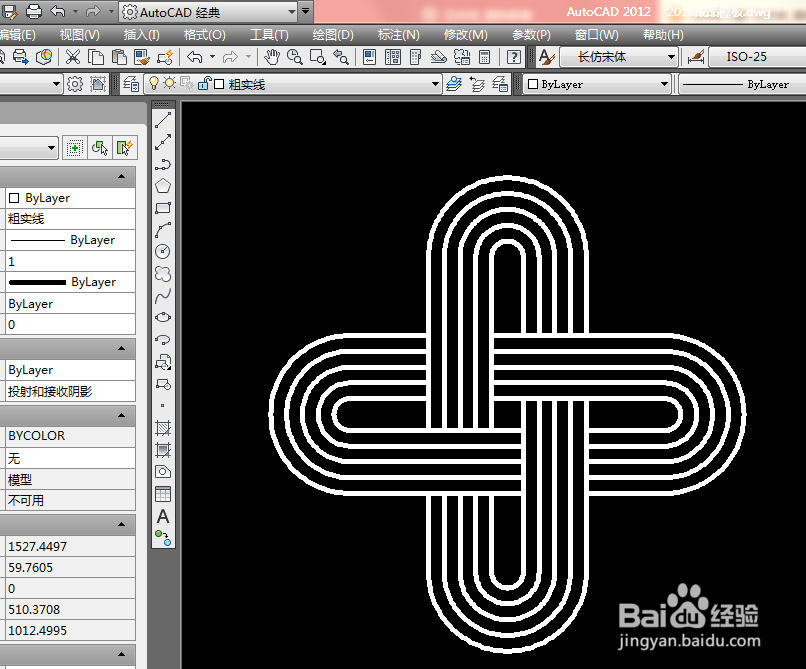
Task: Select the Rectangle tool
Action: [x=163, y=208]
